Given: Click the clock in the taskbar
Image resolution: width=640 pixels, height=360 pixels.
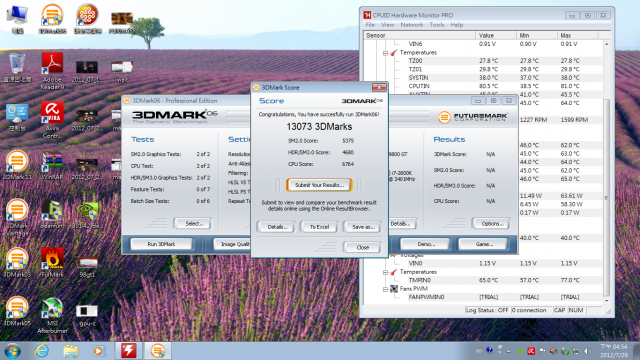Looking at the screenshot, I should pos(614,351).
